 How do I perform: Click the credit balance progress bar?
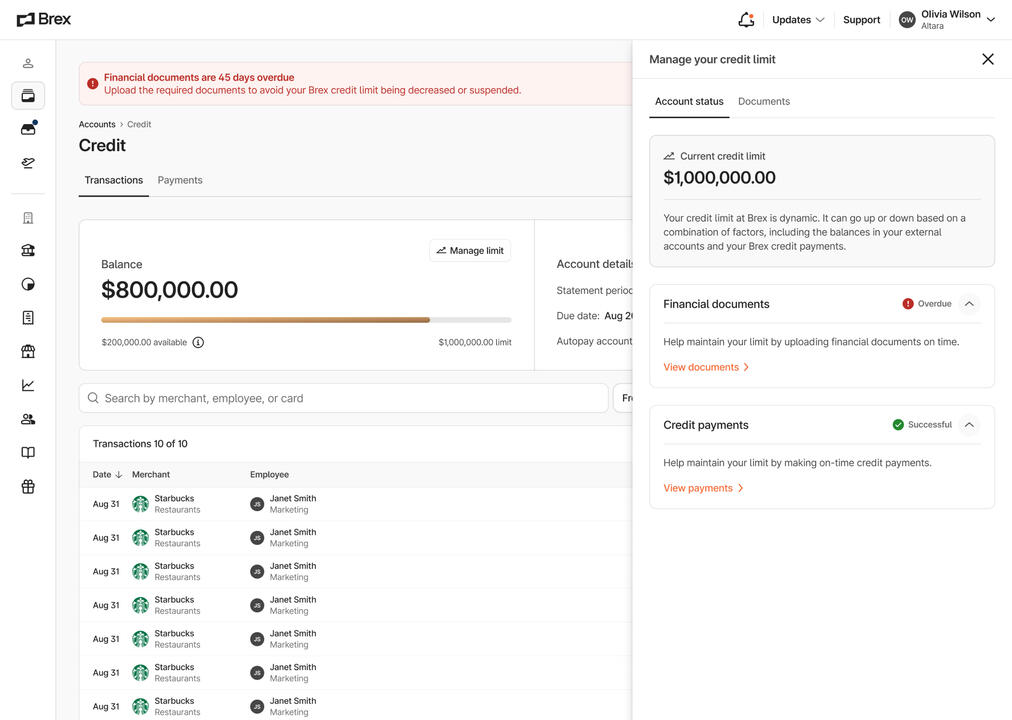[306, 320]
